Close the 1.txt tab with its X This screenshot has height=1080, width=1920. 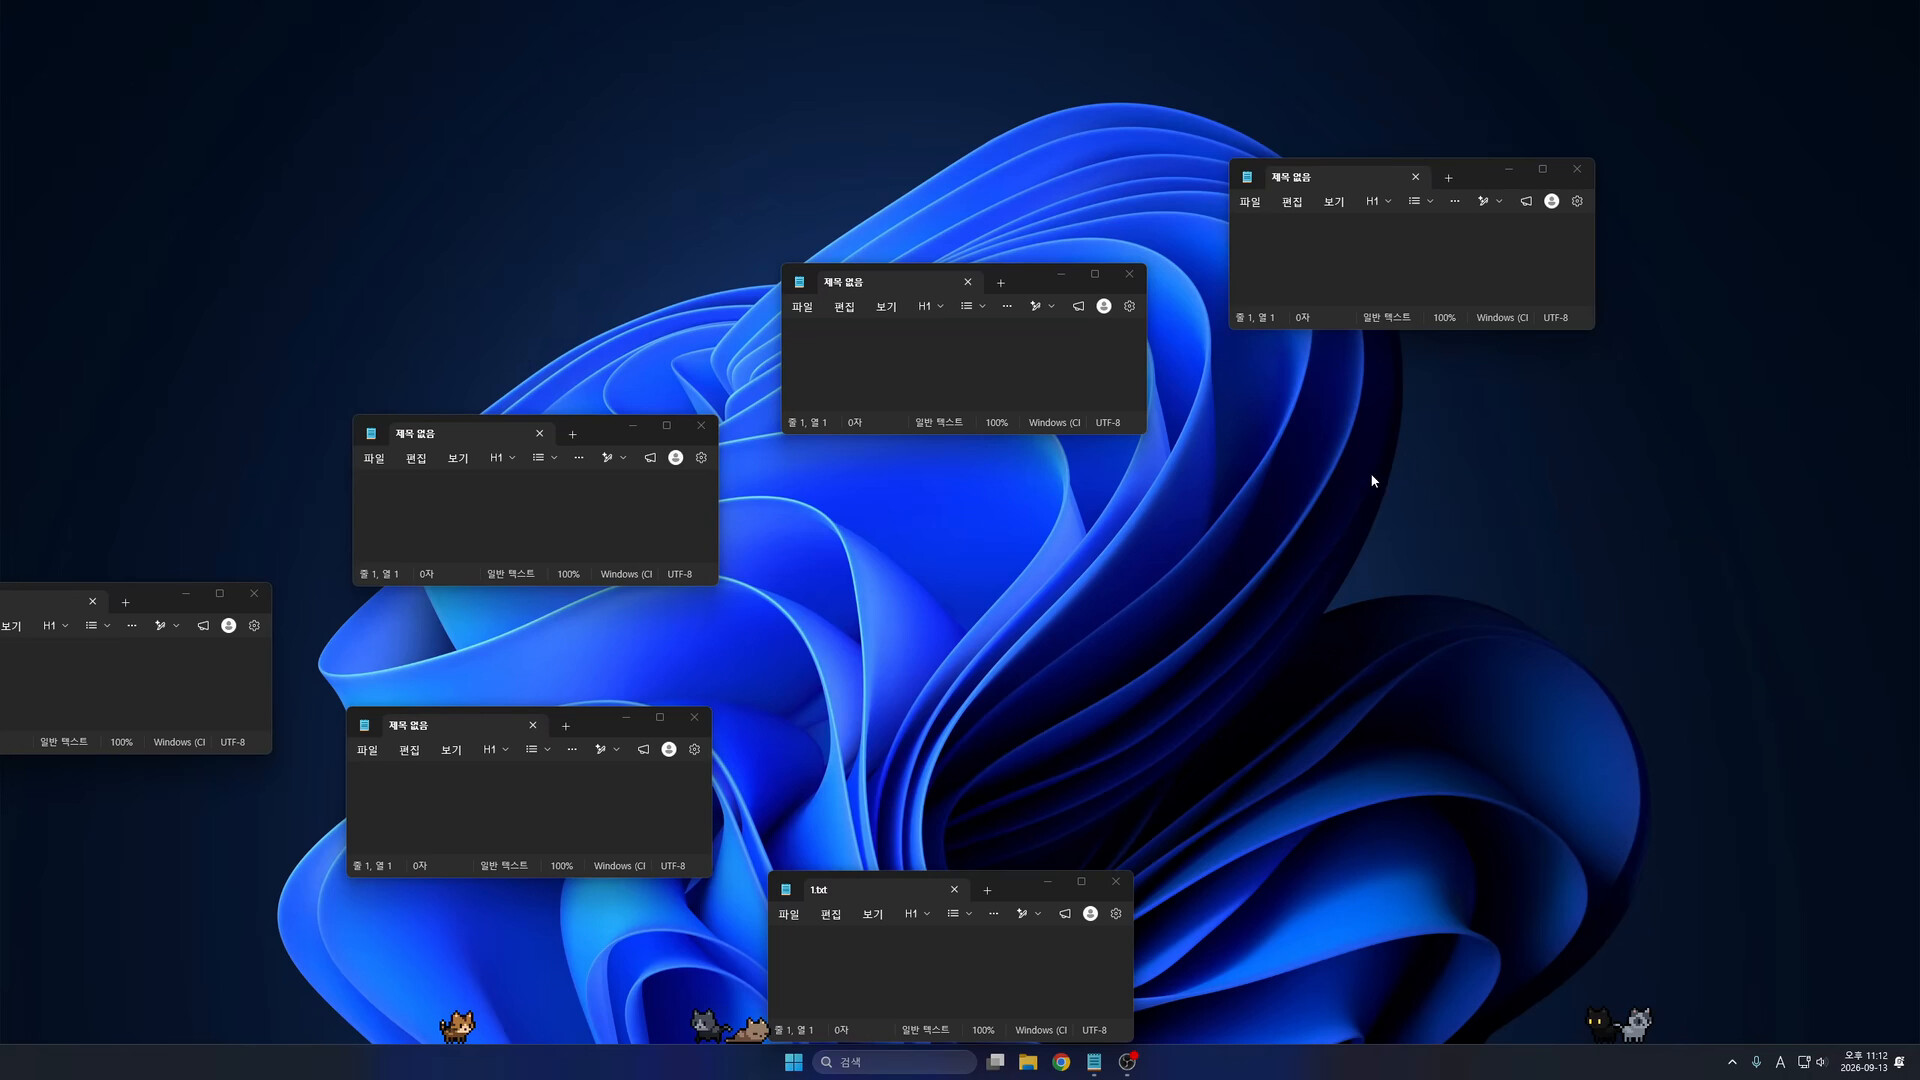(x=954, y=890)
